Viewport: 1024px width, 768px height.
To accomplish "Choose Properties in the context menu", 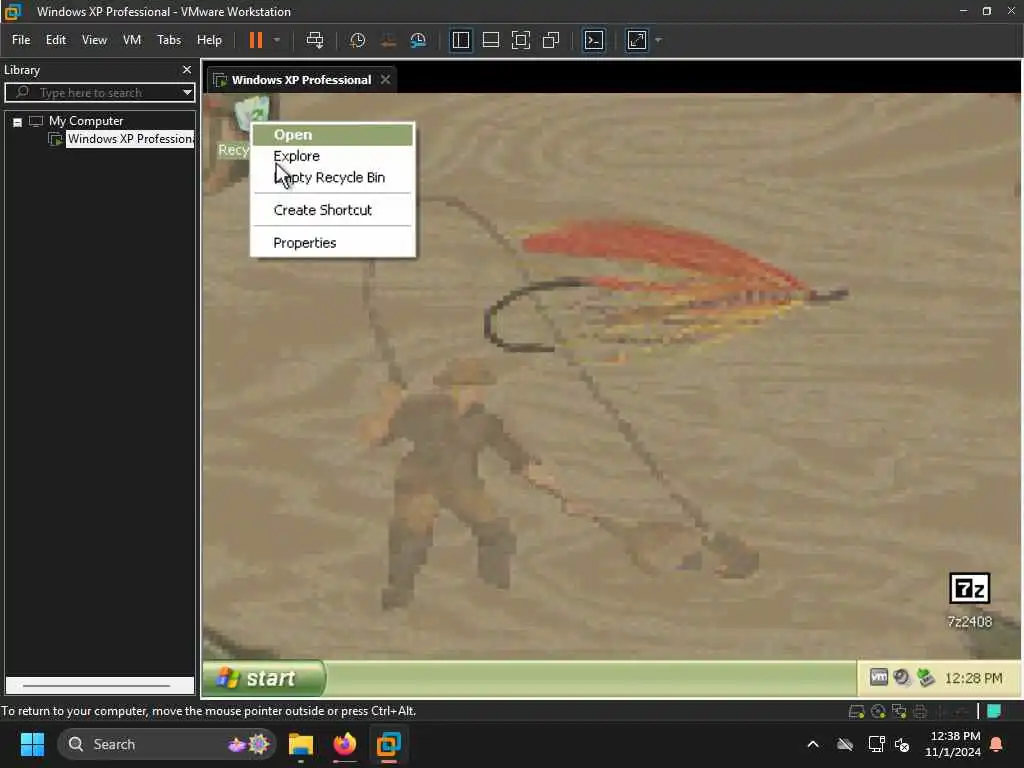I will 333,243.
